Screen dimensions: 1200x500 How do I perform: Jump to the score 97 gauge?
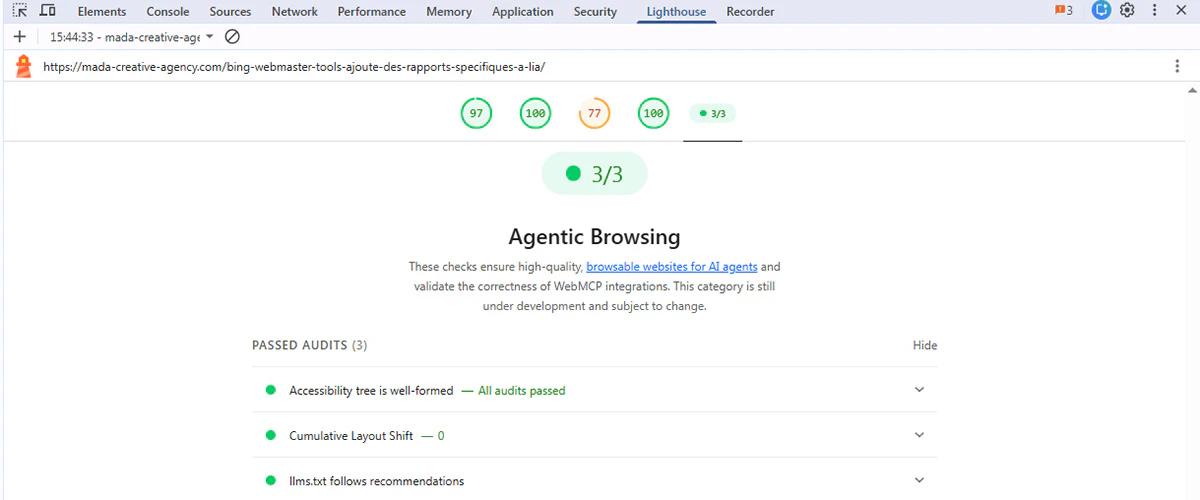476,113
